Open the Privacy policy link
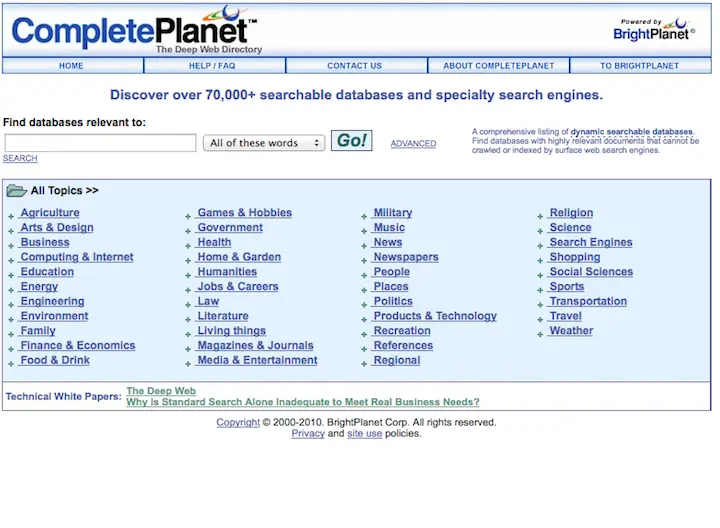Image resolution: width=720 pixels, height=528 pixels. point(308,434)
